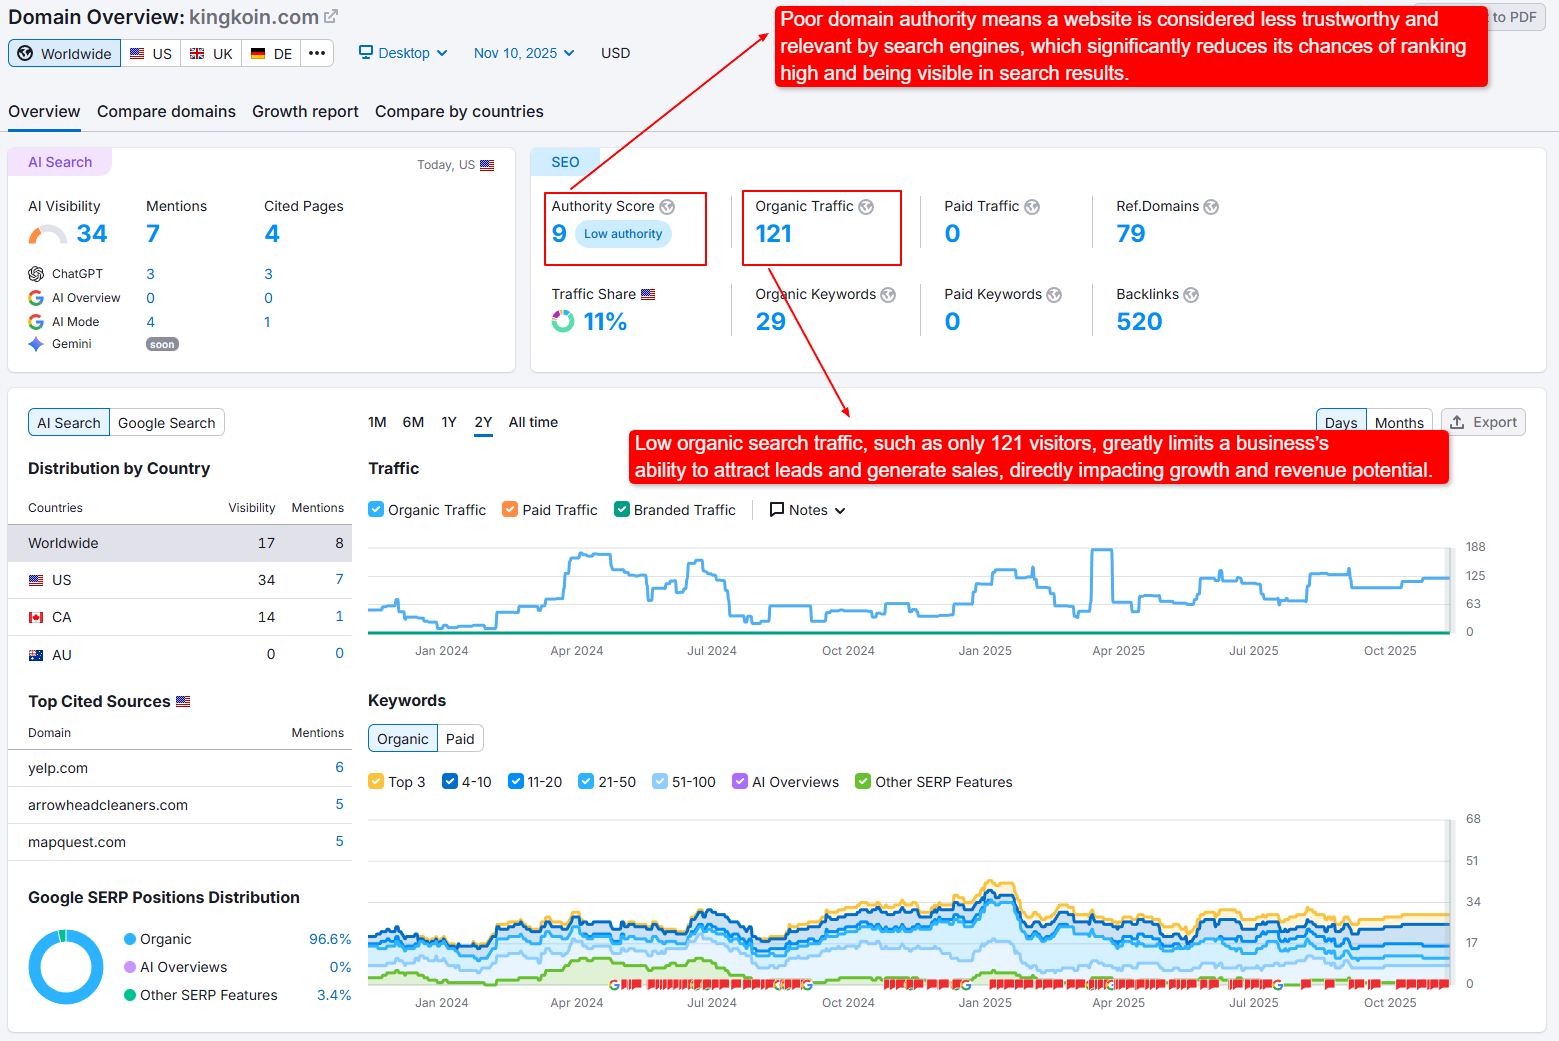Click the globe icon next to Authority Score
1559x1041 pixels.
667,207
